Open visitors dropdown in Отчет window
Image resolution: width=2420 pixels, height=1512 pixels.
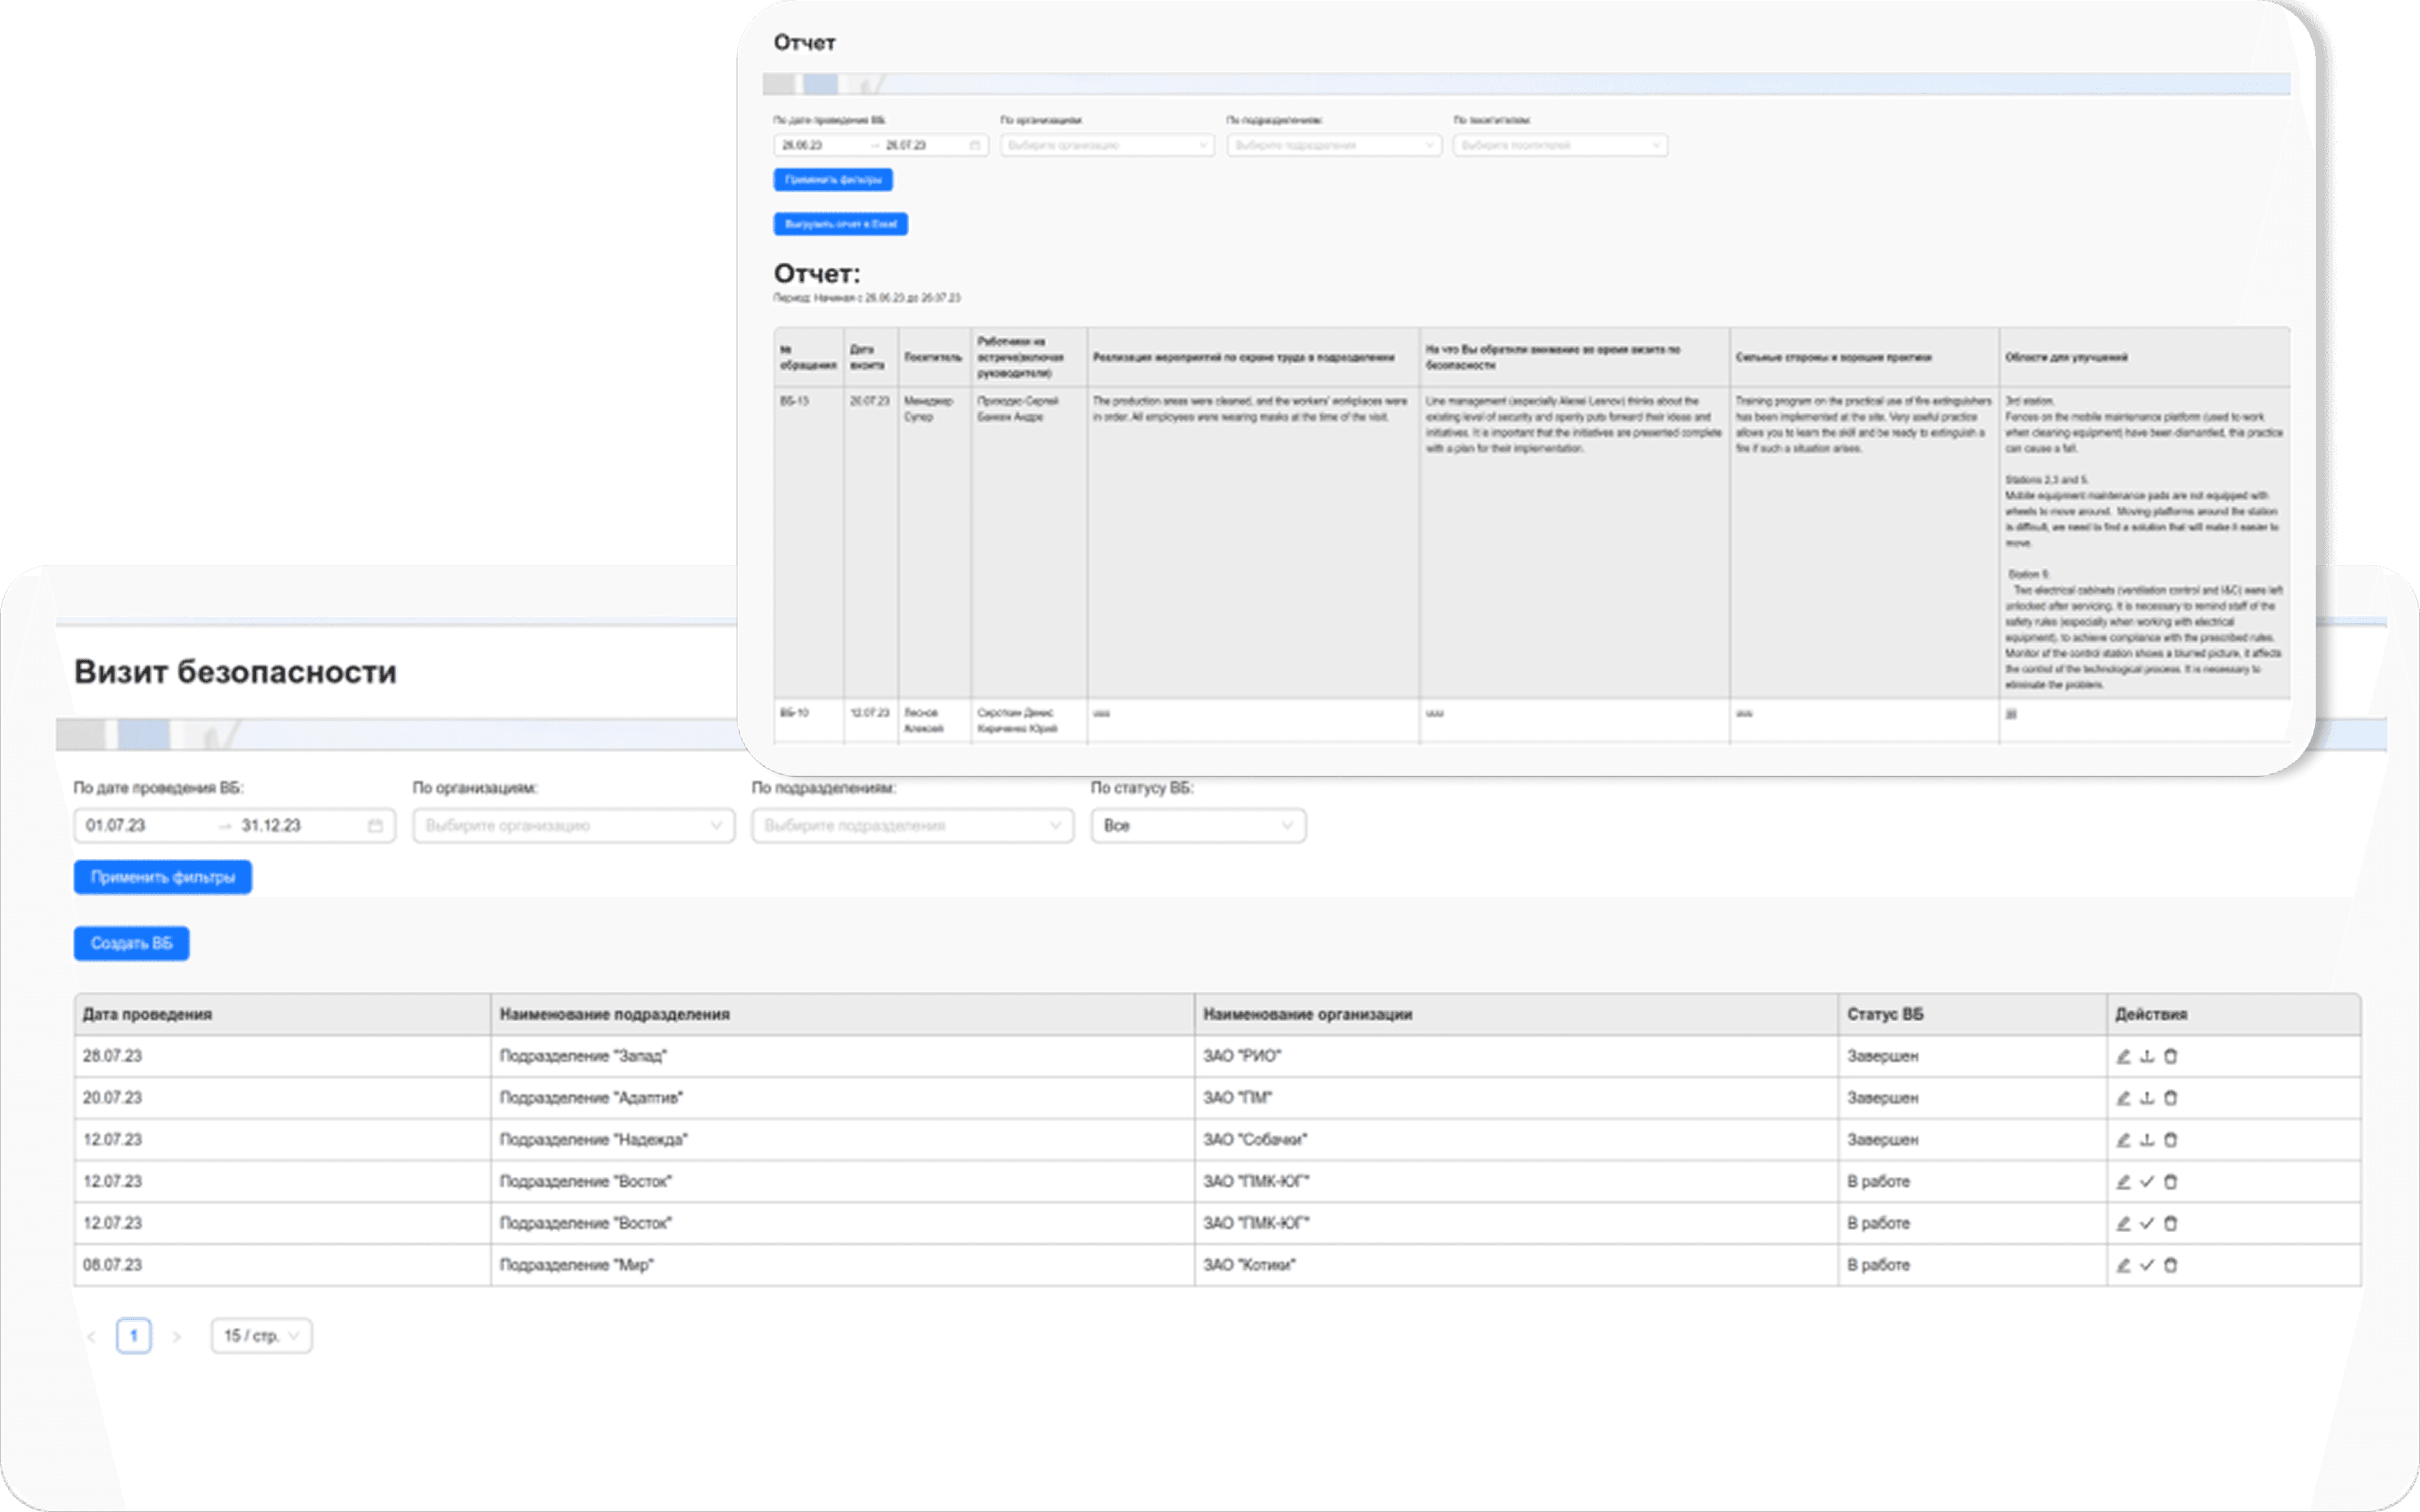coord(1560,146)
